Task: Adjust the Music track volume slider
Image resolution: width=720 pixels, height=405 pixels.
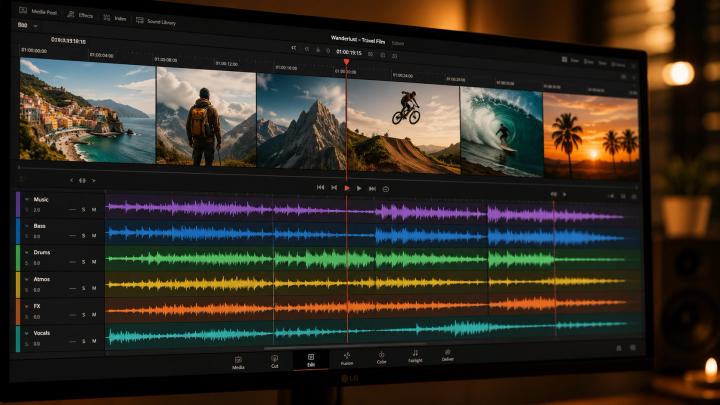Action: 72,209
